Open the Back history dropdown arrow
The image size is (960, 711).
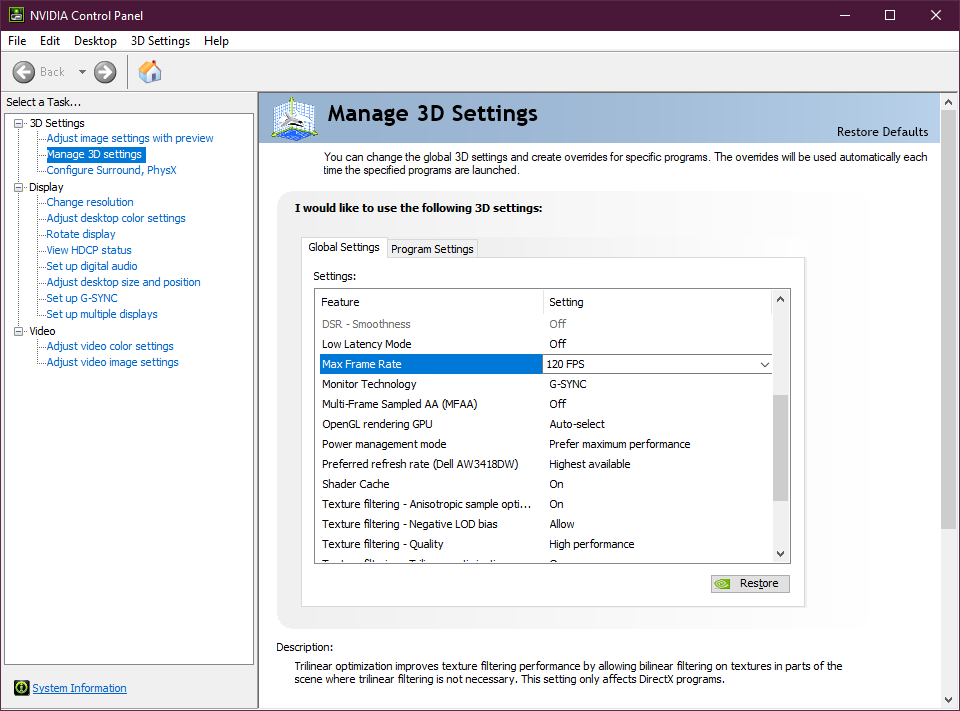pos(82,72)
